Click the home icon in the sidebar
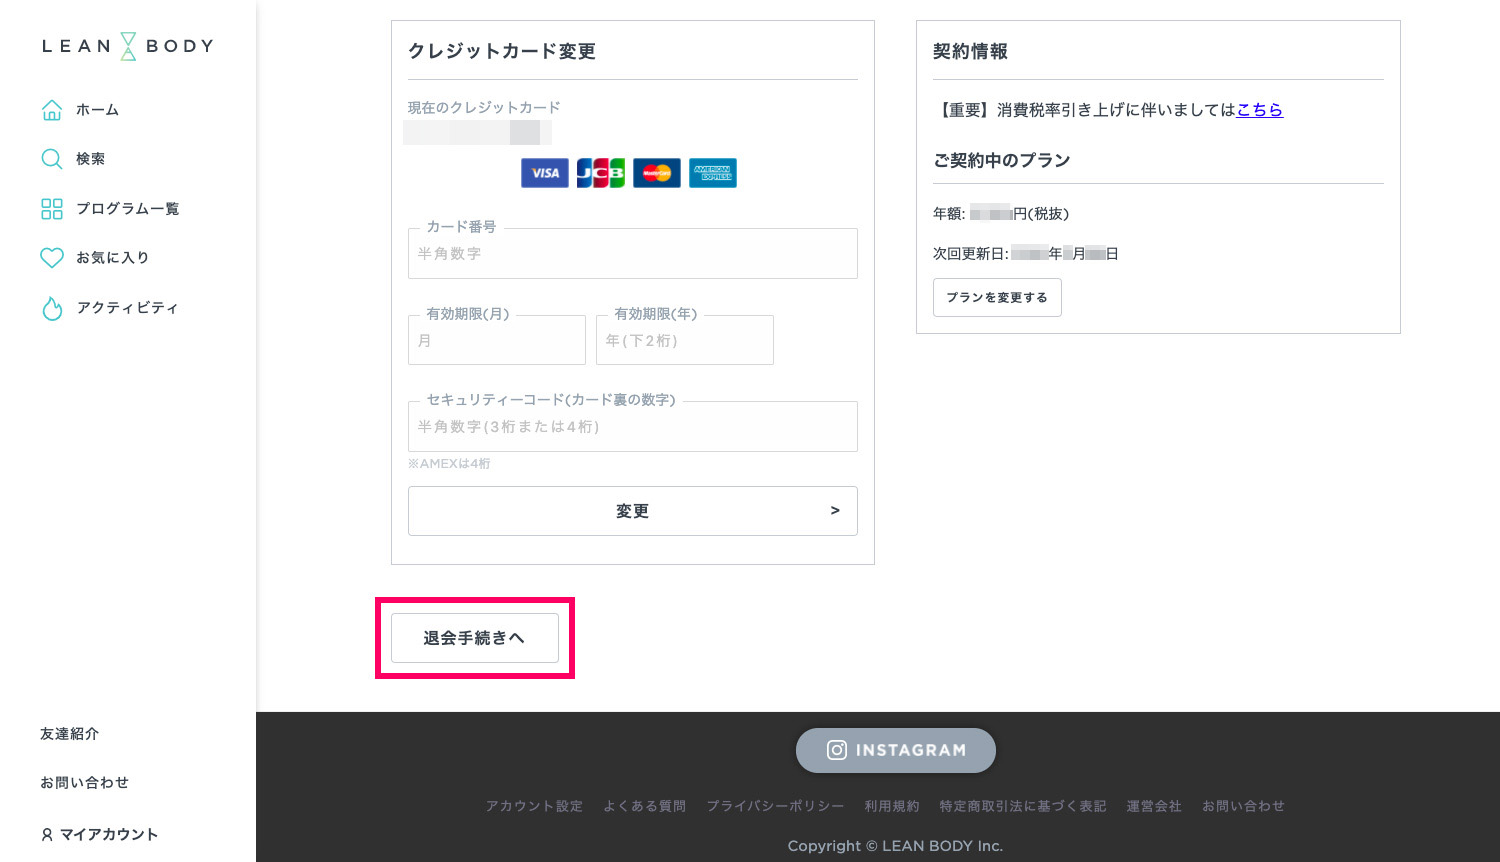 click(x=52, y=110)
